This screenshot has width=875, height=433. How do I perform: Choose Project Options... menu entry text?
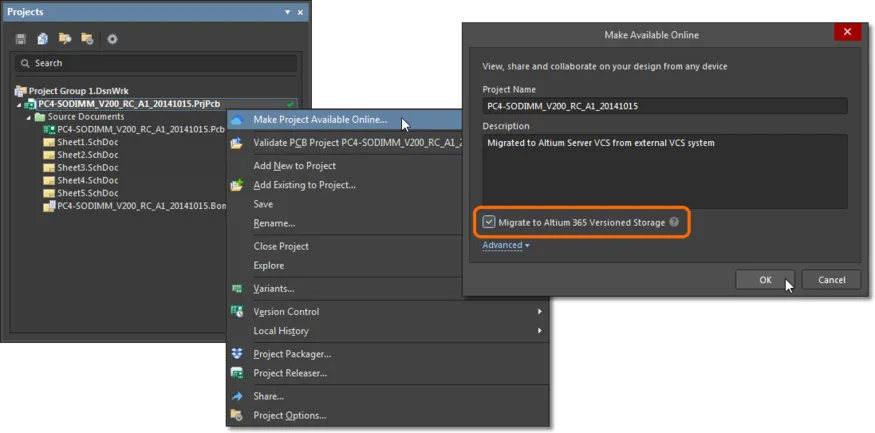290,415
